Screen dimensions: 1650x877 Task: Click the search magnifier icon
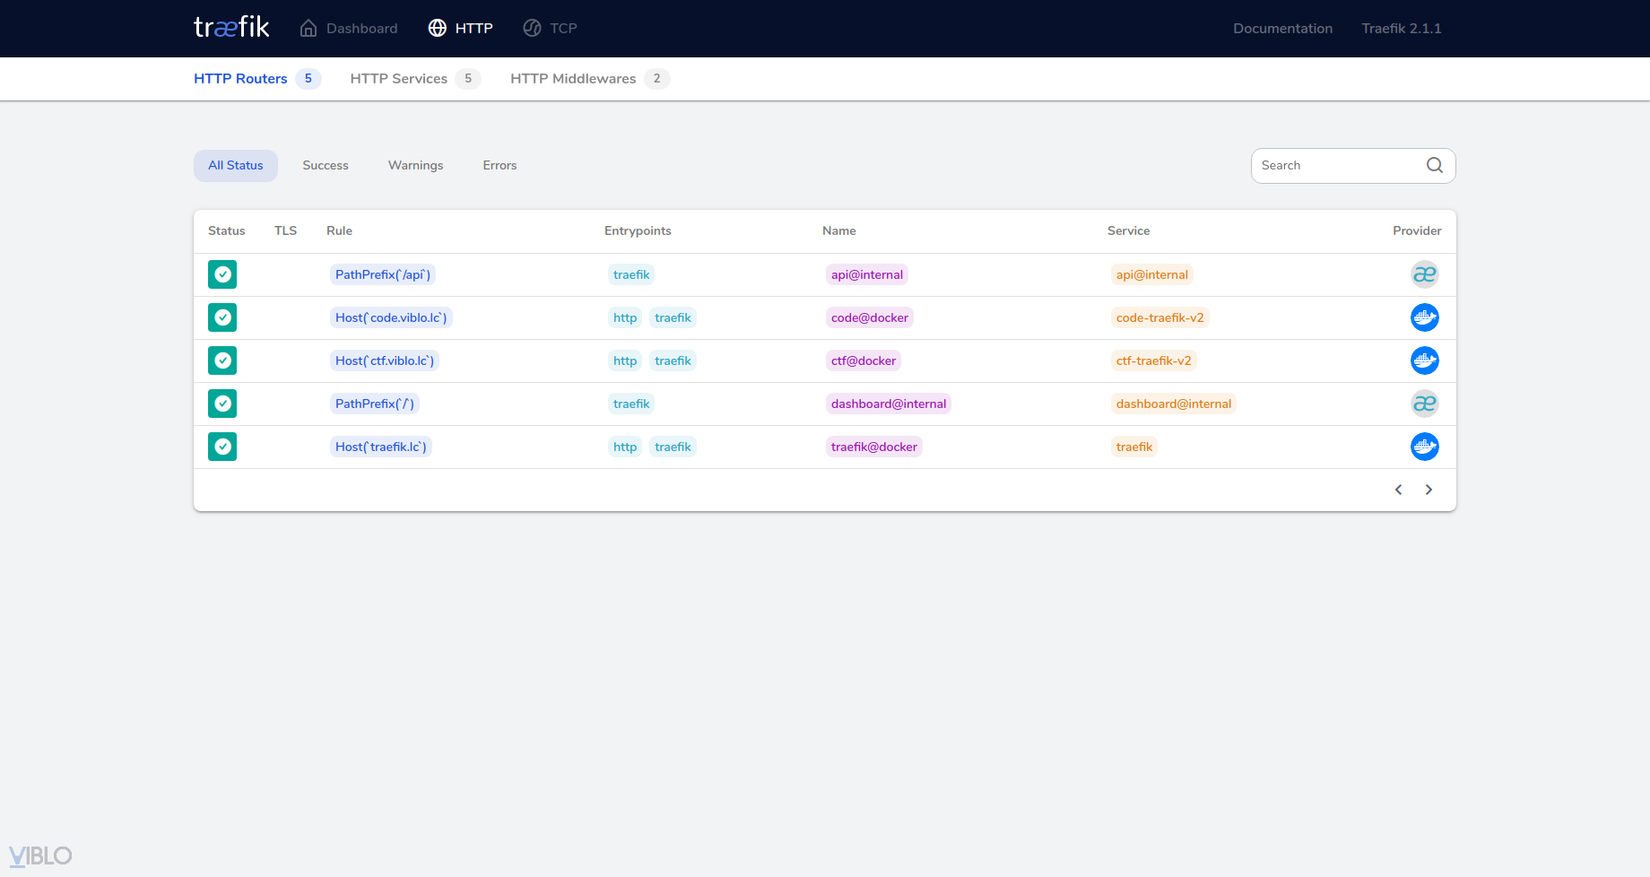[1434, 166]
